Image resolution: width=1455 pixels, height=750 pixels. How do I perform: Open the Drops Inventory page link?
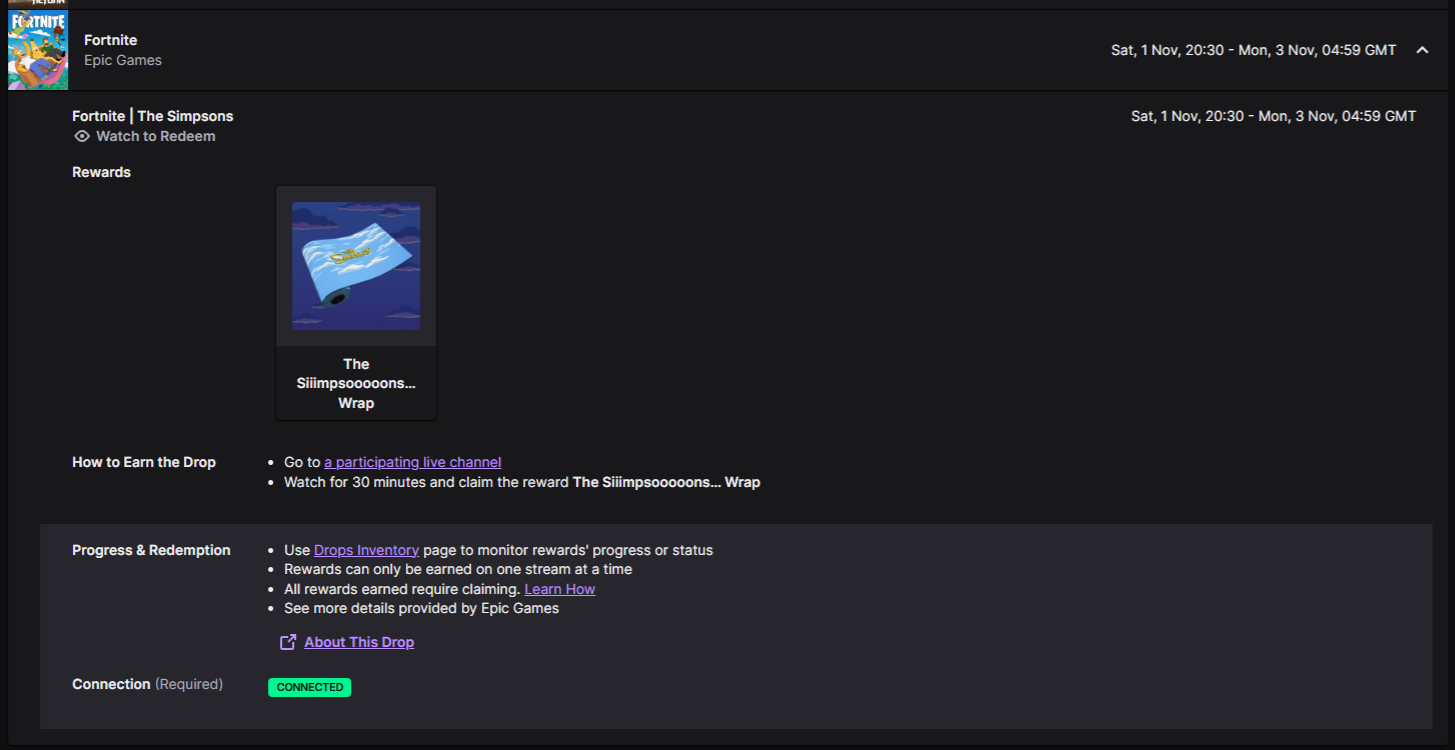[x=366, y=550]
